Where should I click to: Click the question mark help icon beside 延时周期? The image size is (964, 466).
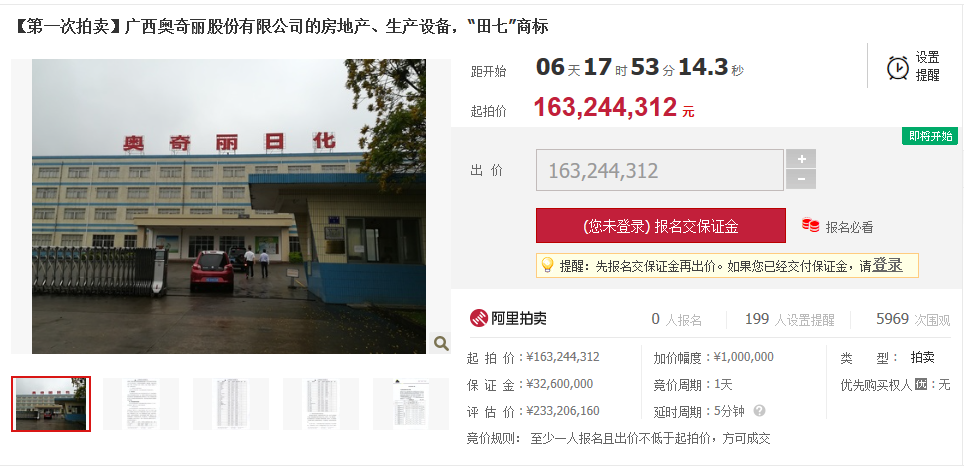click(759, 410)
